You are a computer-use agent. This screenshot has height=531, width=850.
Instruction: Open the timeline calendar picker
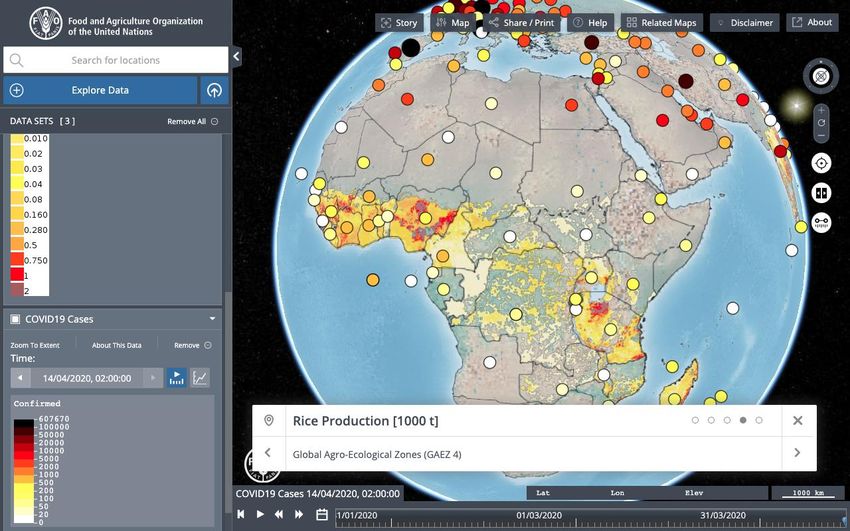[322, 514]
